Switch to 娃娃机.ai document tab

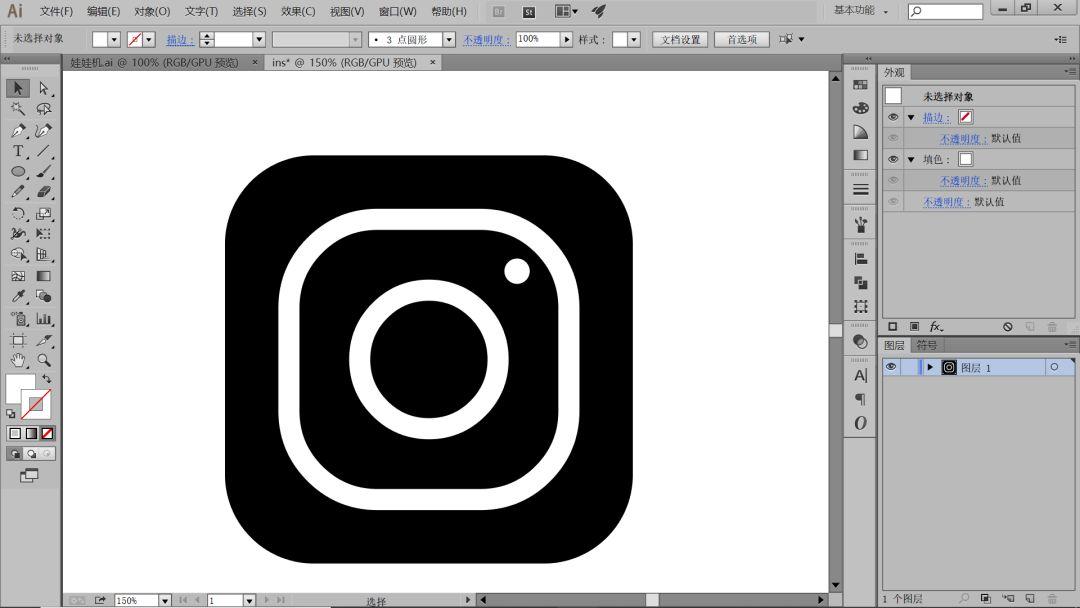pyautogui.click(x=154, y=63)
